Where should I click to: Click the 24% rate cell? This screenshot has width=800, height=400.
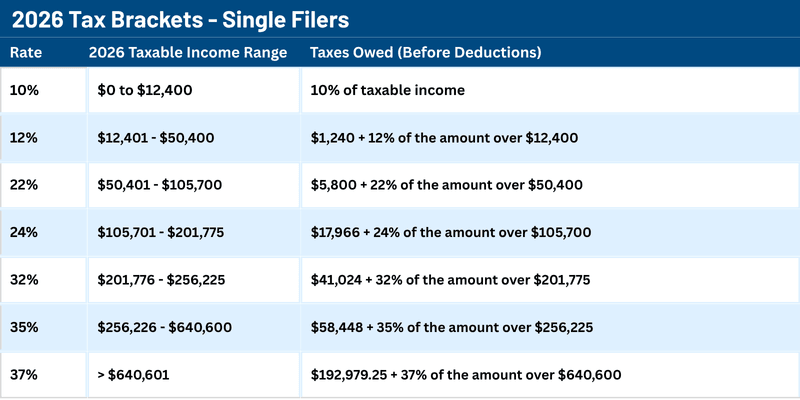tap(24, 232)
